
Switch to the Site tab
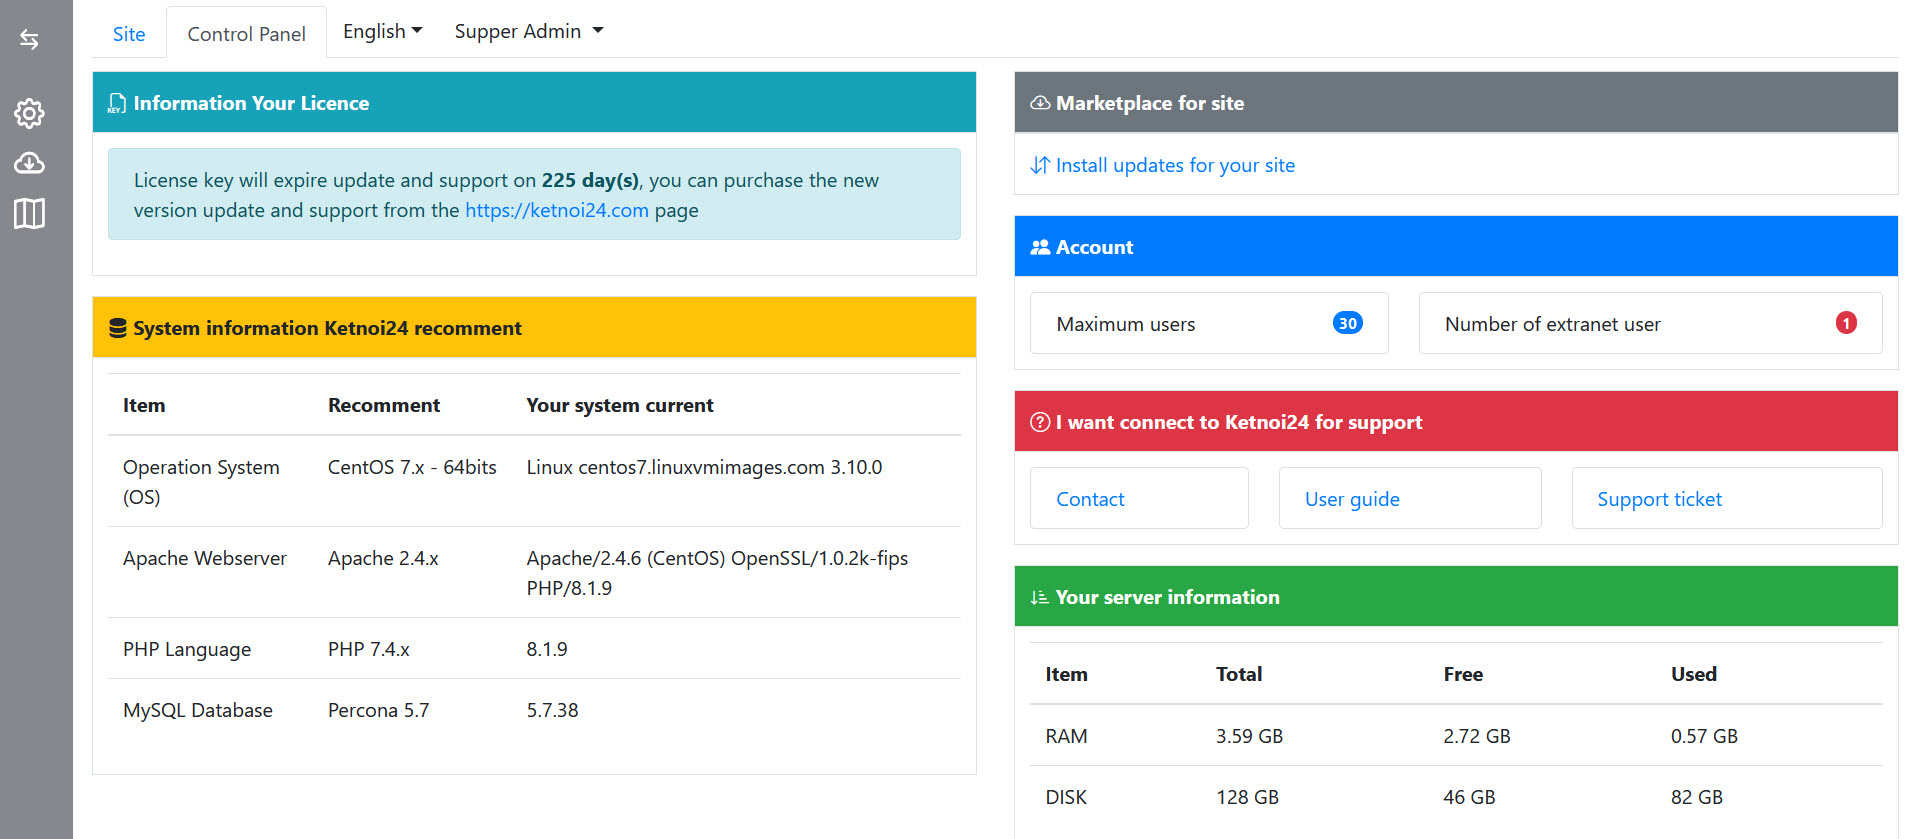point(129,34)
